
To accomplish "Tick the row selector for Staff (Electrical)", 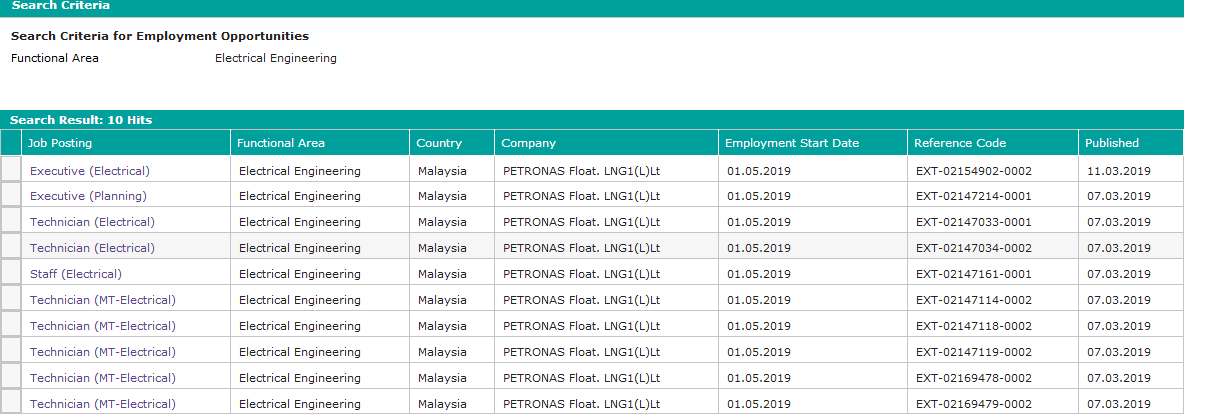I will [x=11, y=274].
